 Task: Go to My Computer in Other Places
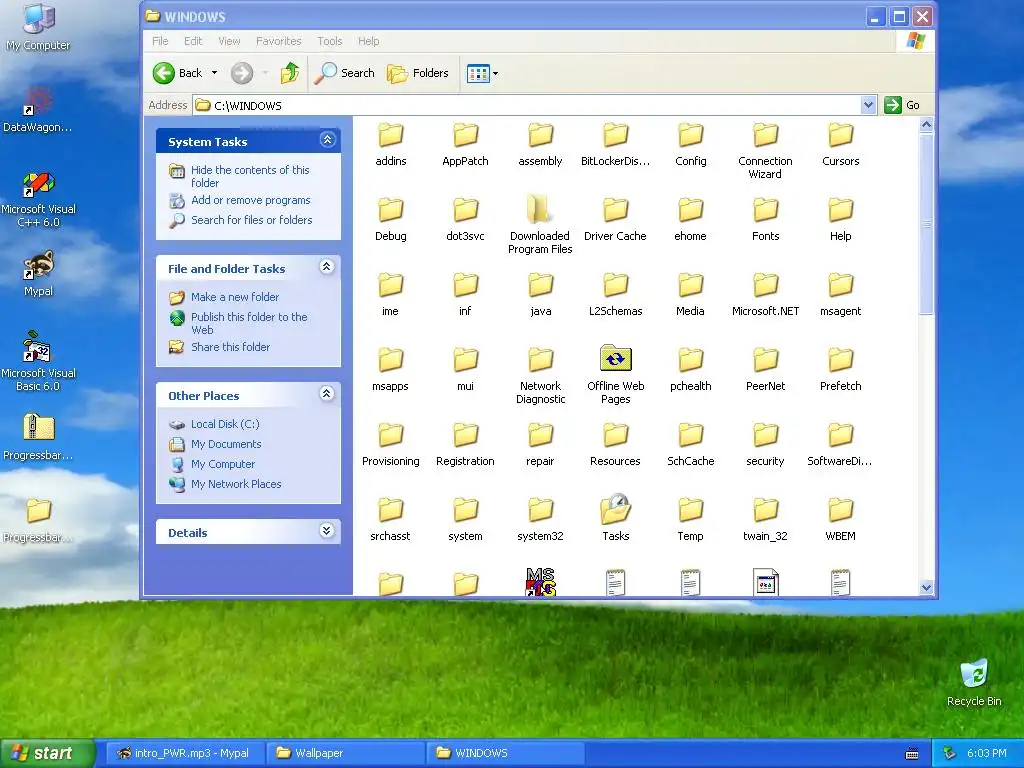(223, 464)
